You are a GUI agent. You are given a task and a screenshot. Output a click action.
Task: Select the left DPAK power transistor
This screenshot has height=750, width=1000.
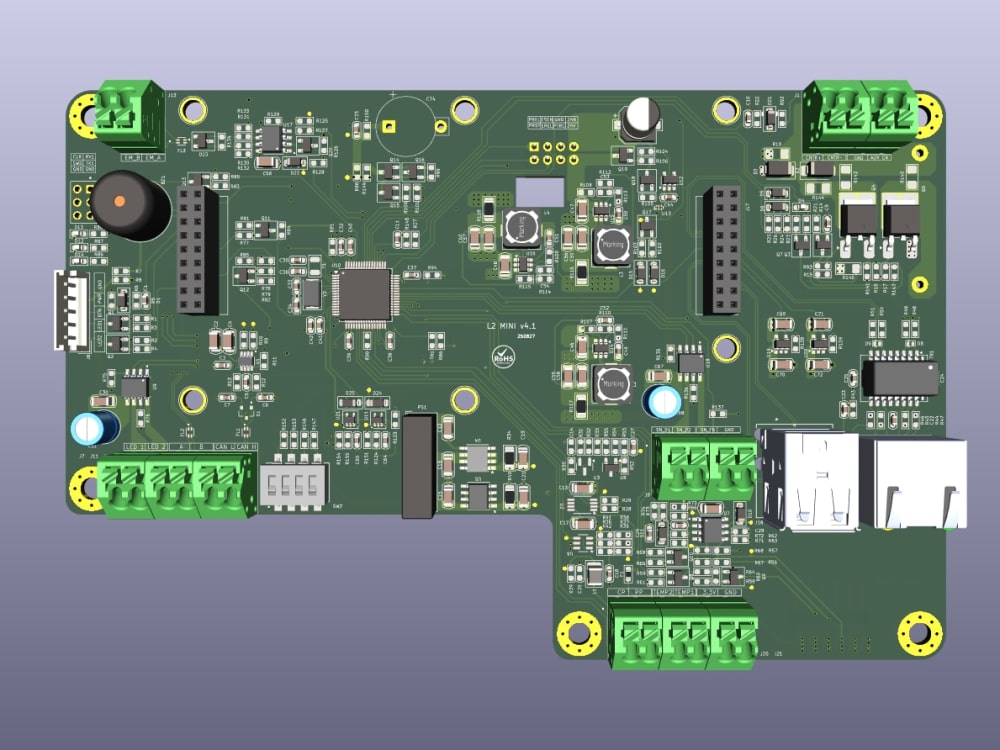pyautogui.click(x=858, y=224)
